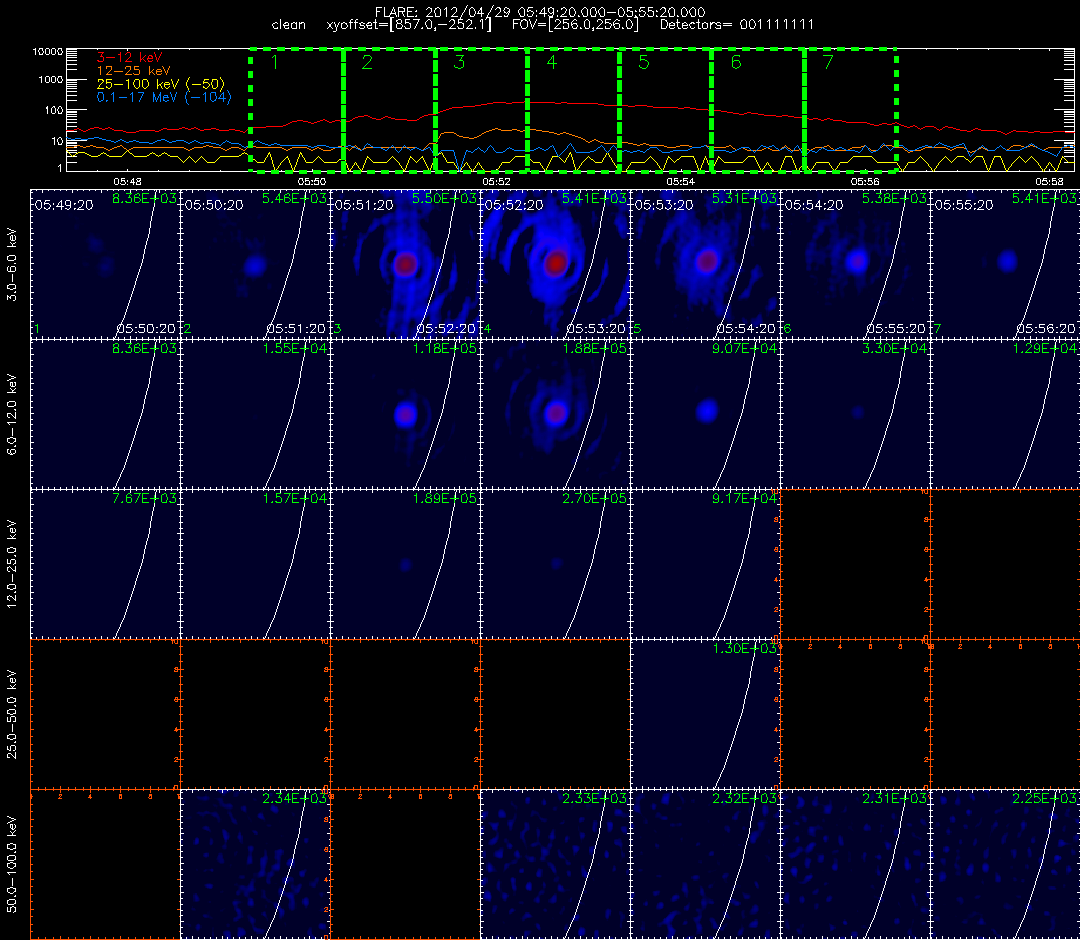The height and width of the screenshot is (940, 1080).
Task: Click the 2.32E+03 value label
Action: pos(745,798)
